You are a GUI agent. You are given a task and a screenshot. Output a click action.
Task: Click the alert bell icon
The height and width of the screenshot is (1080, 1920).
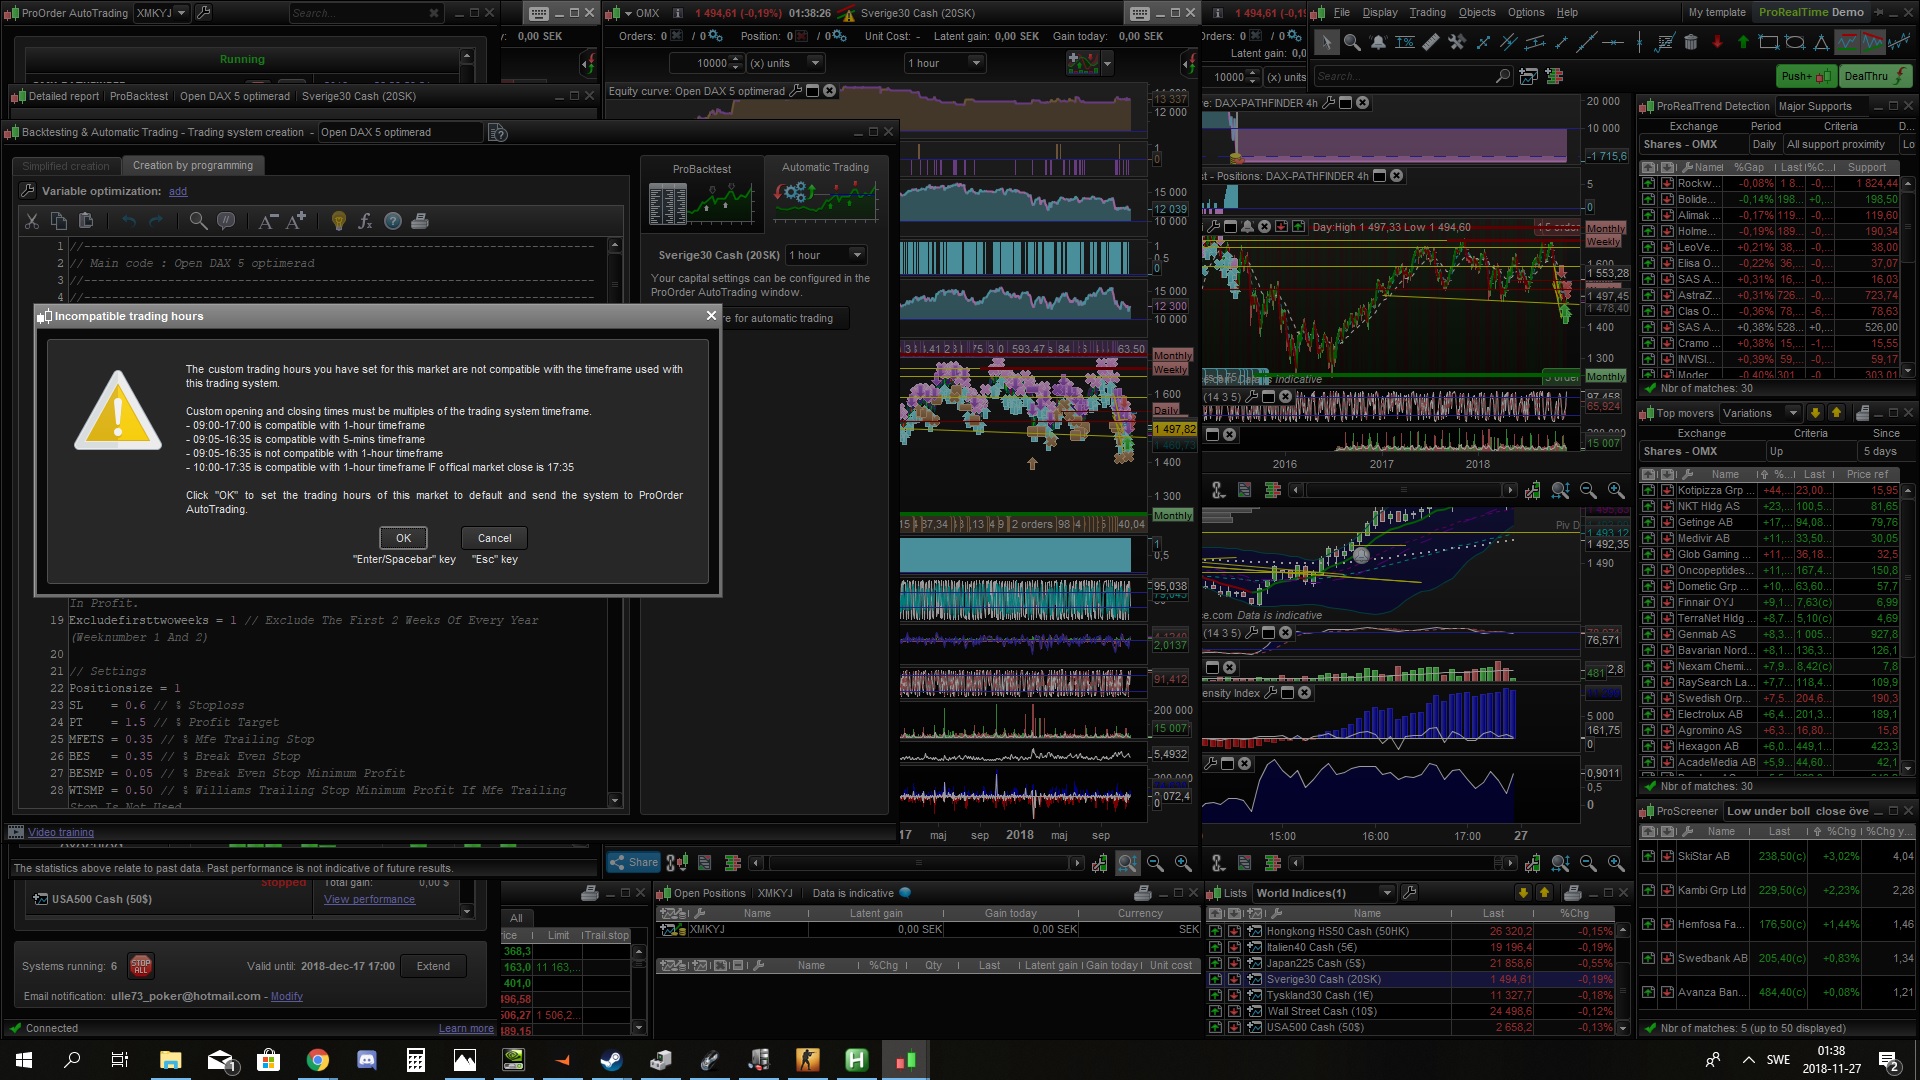[x=1378, y=42]
